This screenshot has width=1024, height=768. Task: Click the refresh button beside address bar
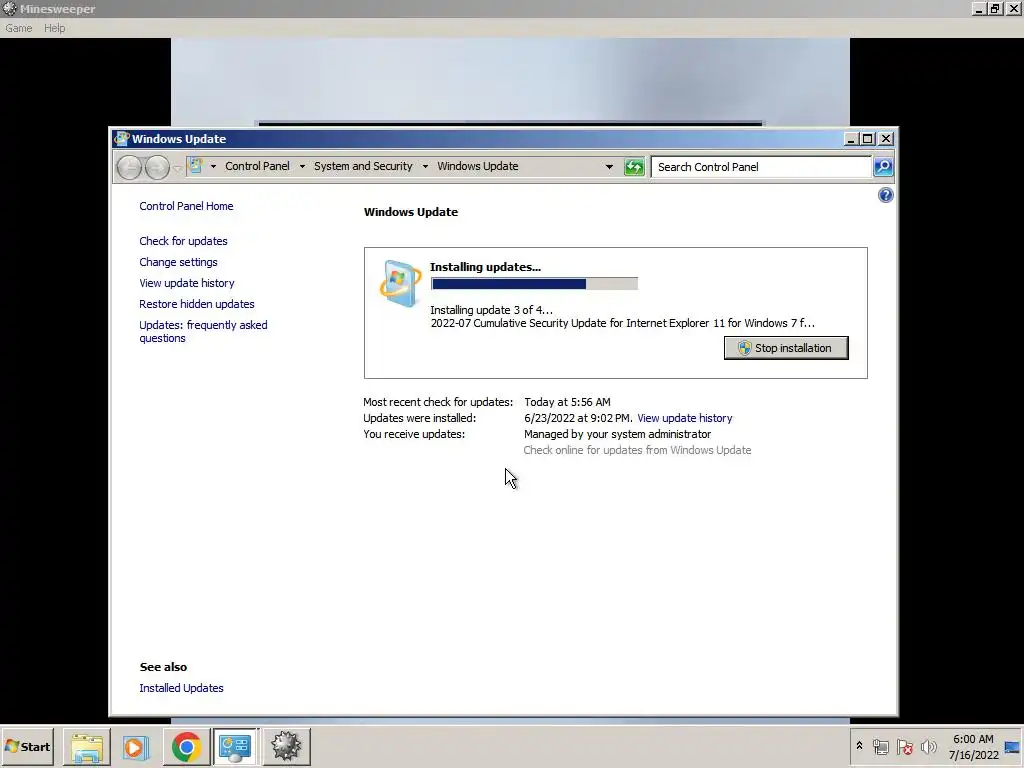point(633,167)
